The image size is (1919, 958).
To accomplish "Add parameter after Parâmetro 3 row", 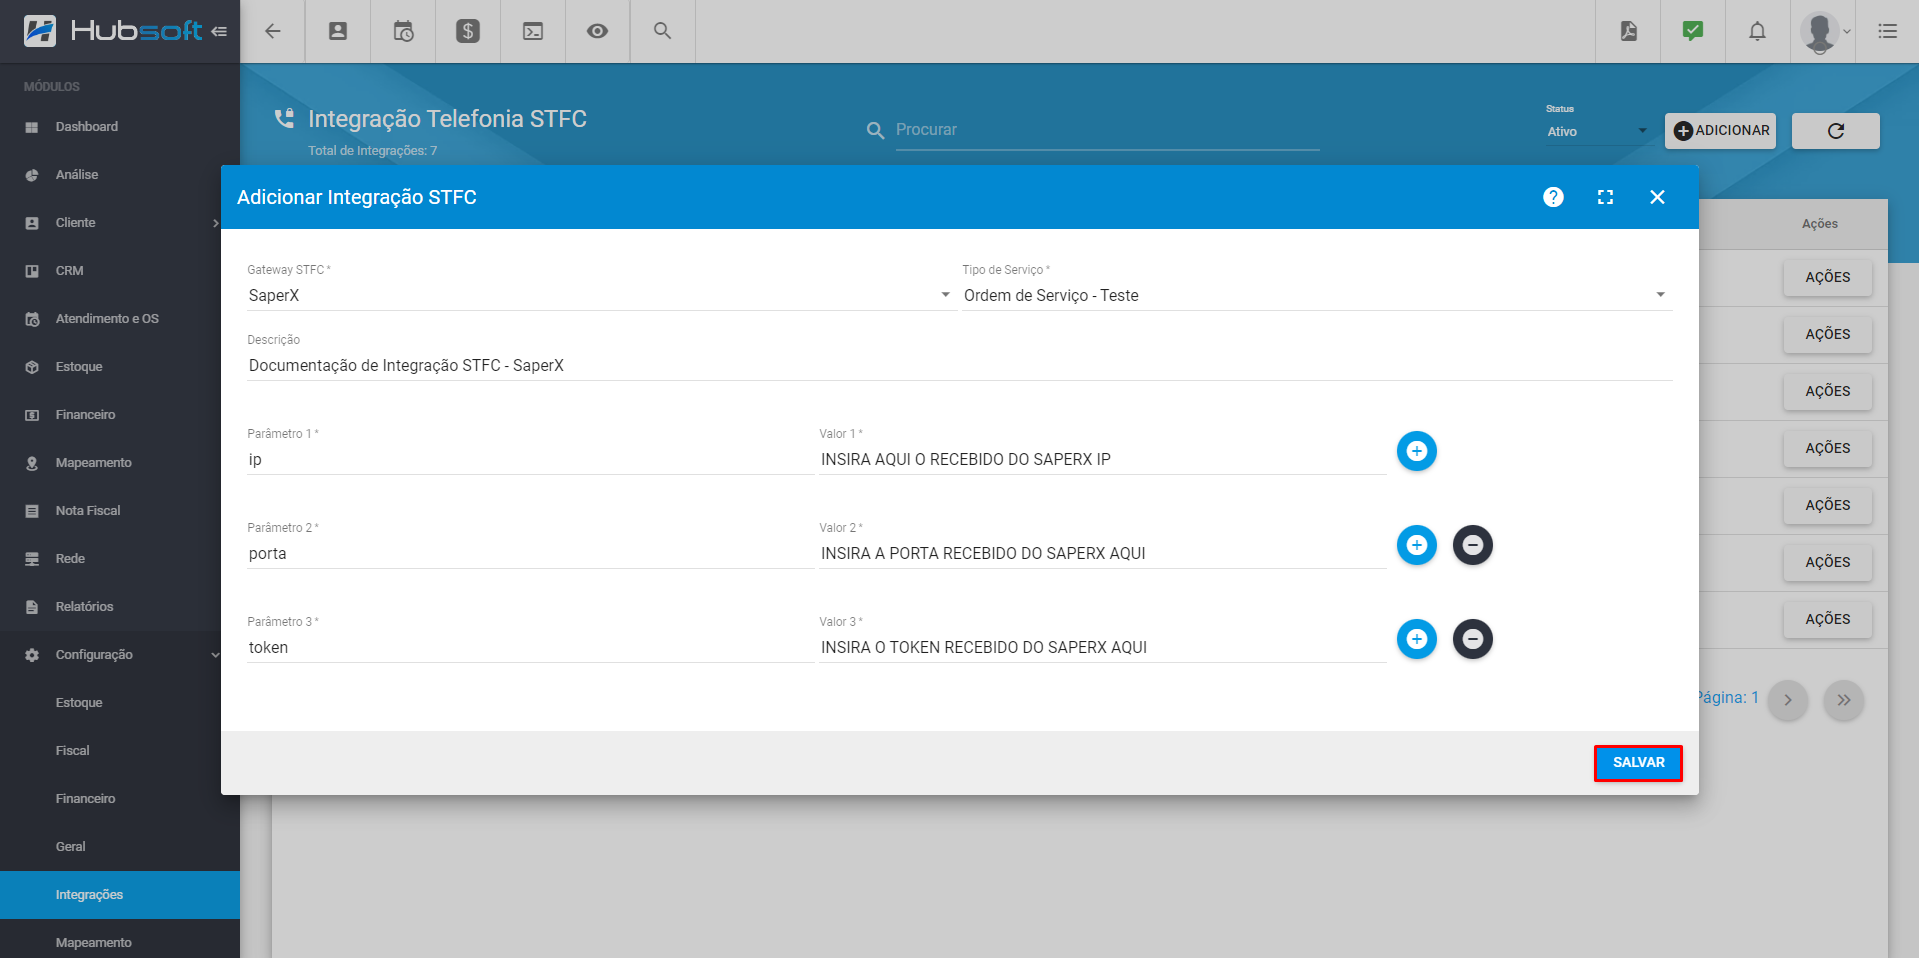I will 1416,639.
